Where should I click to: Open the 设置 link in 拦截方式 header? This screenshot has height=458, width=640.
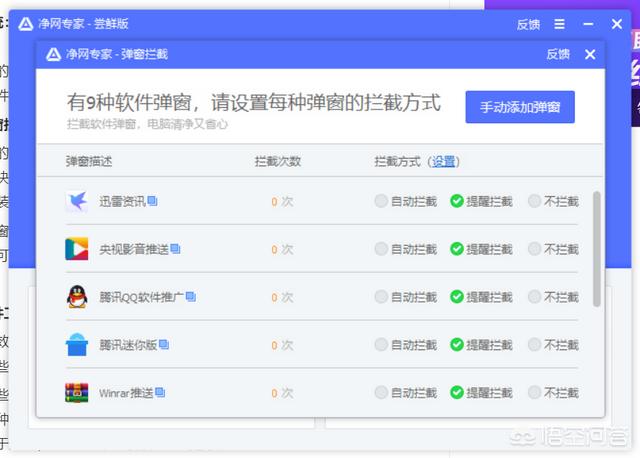pos(444,162)
